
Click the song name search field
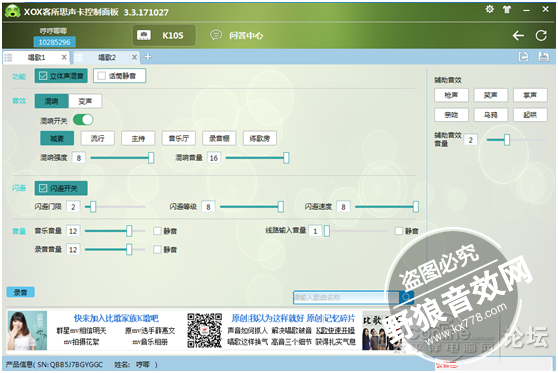(x=346, y=297)
